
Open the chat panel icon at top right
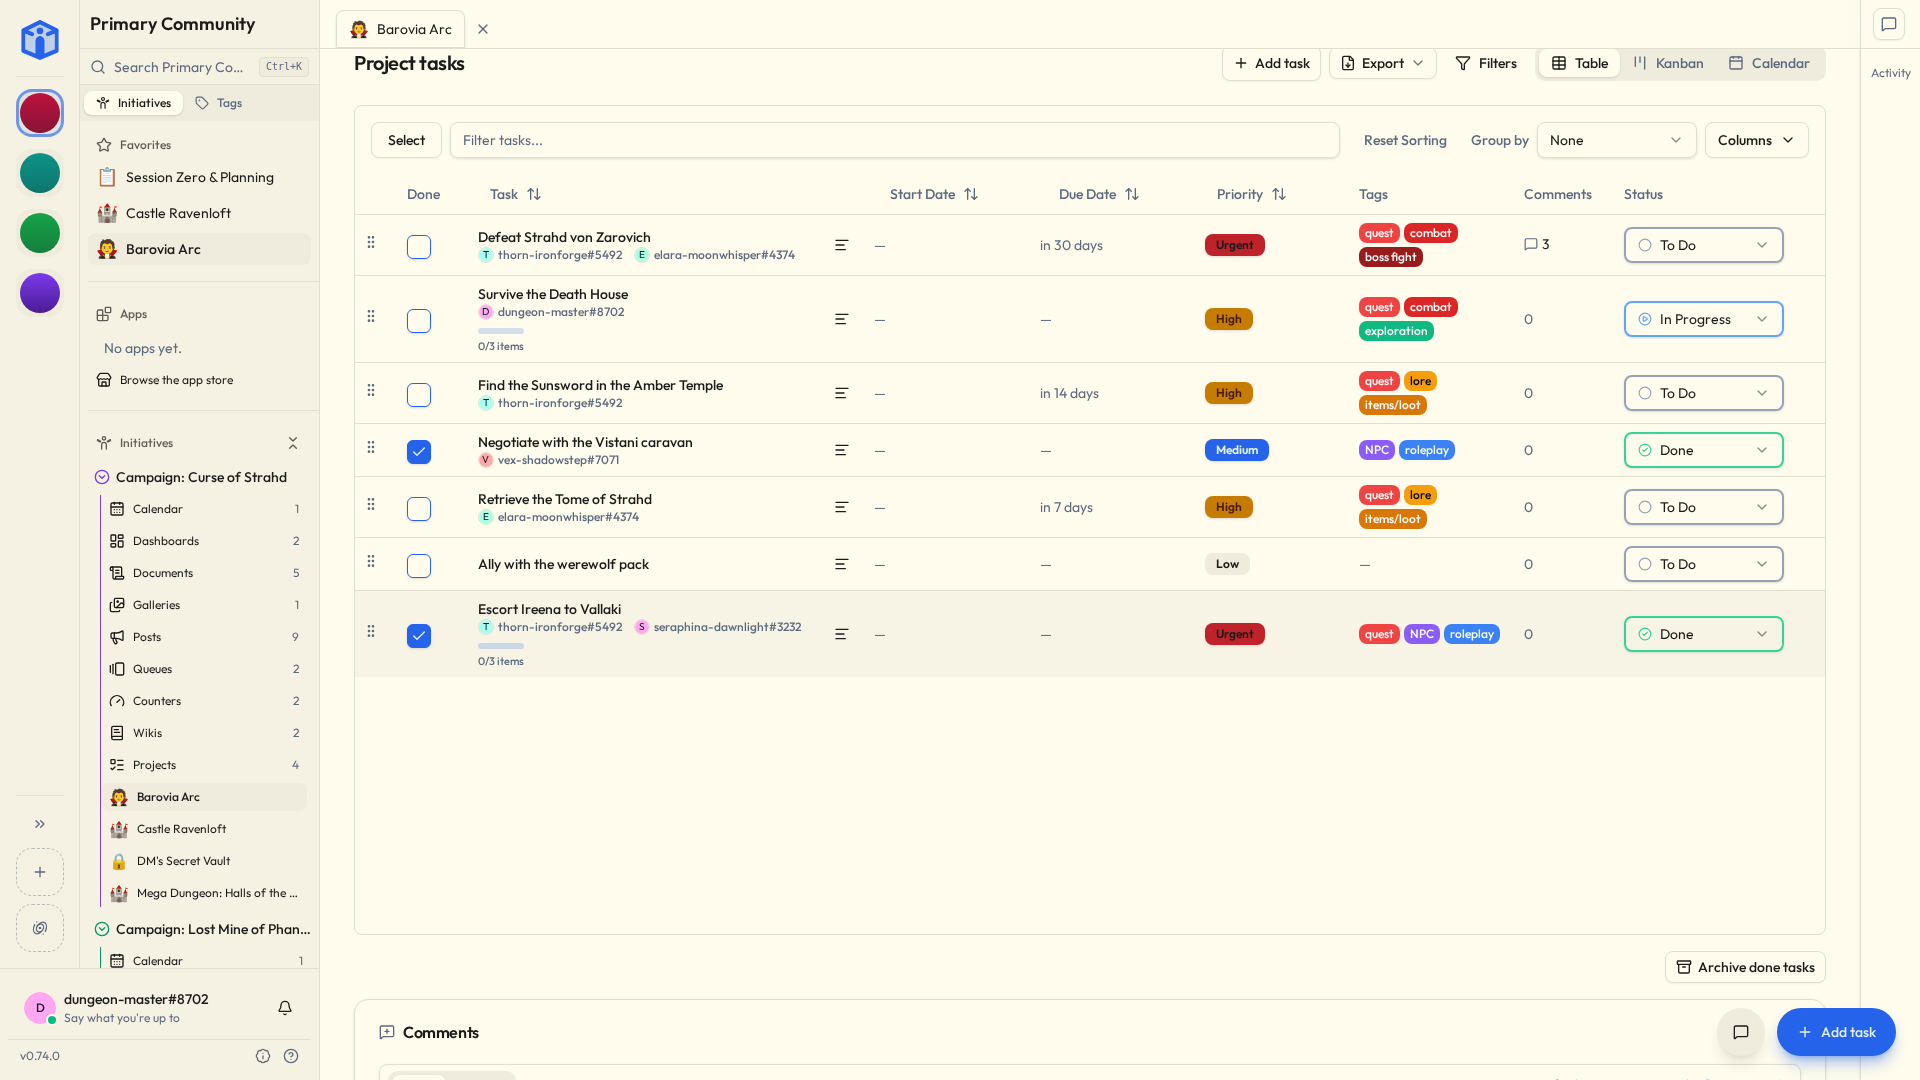pos(1889,25)
